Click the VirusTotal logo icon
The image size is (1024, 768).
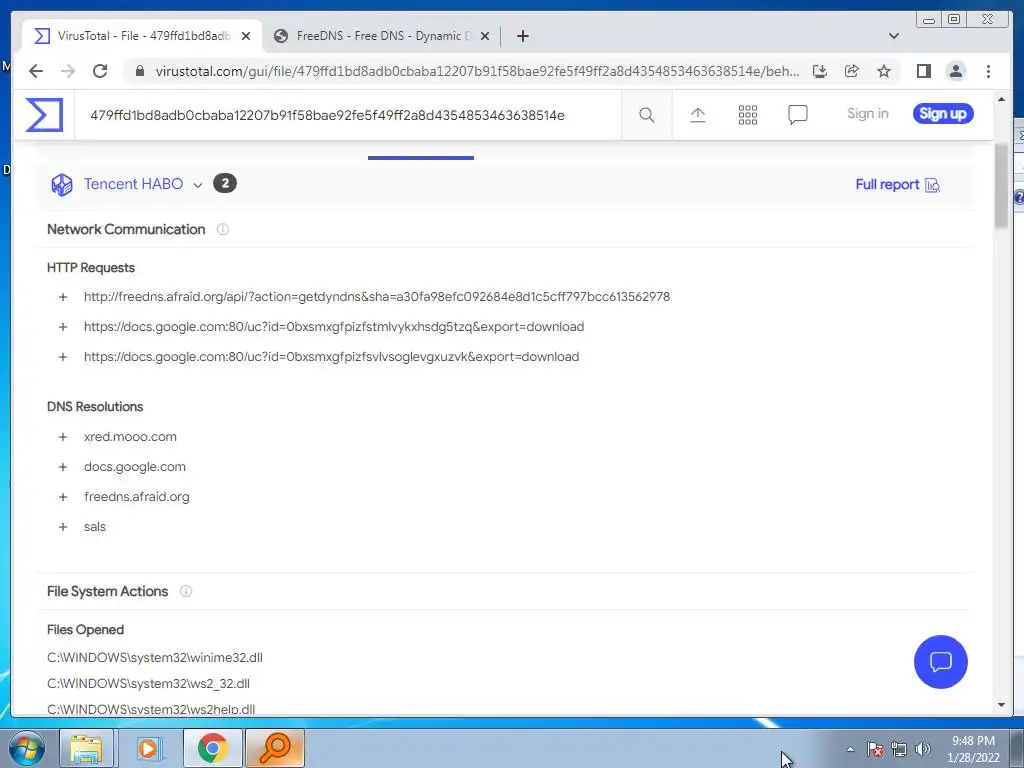[44, 115]
